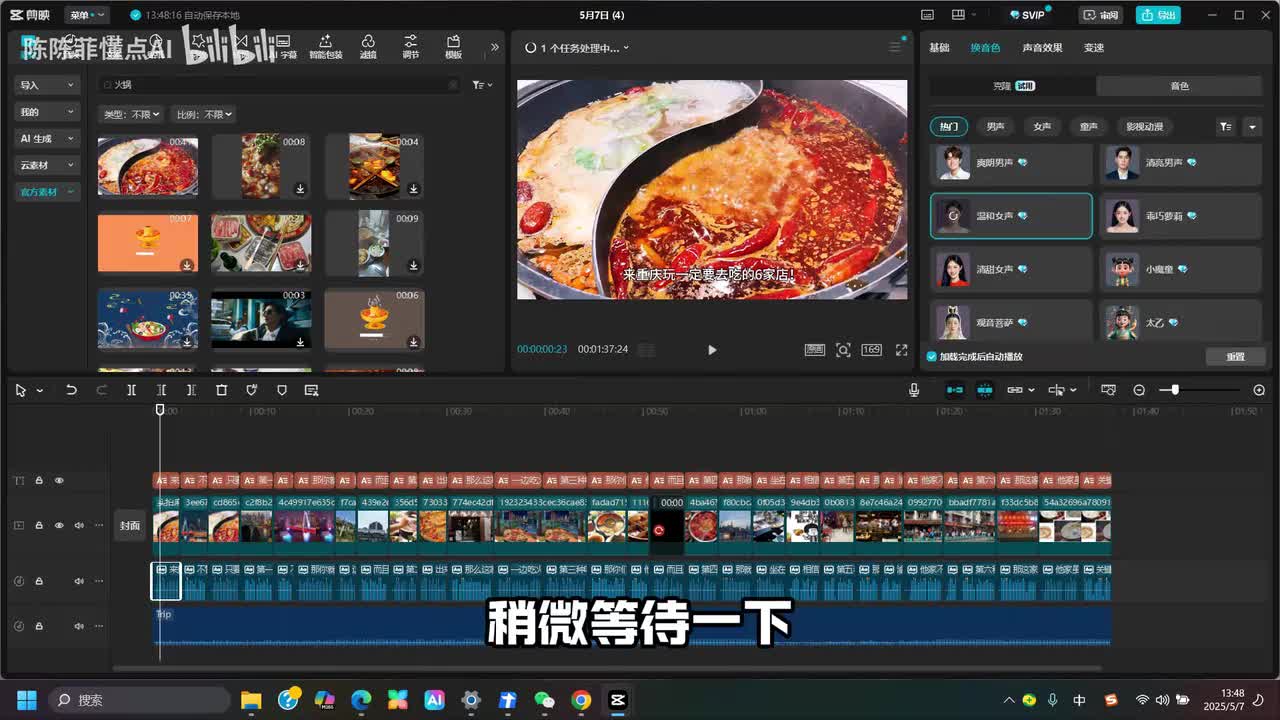1280x720 pixels.
Task: Switch to the 变速 speed tab
Action: (x=1094, y=48)
